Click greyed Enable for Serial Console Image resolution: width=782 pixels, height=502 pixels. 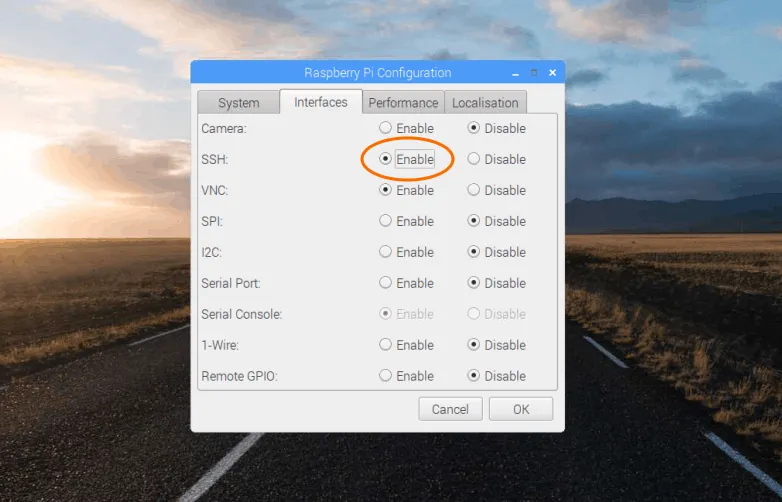click(x=406, y=314)
